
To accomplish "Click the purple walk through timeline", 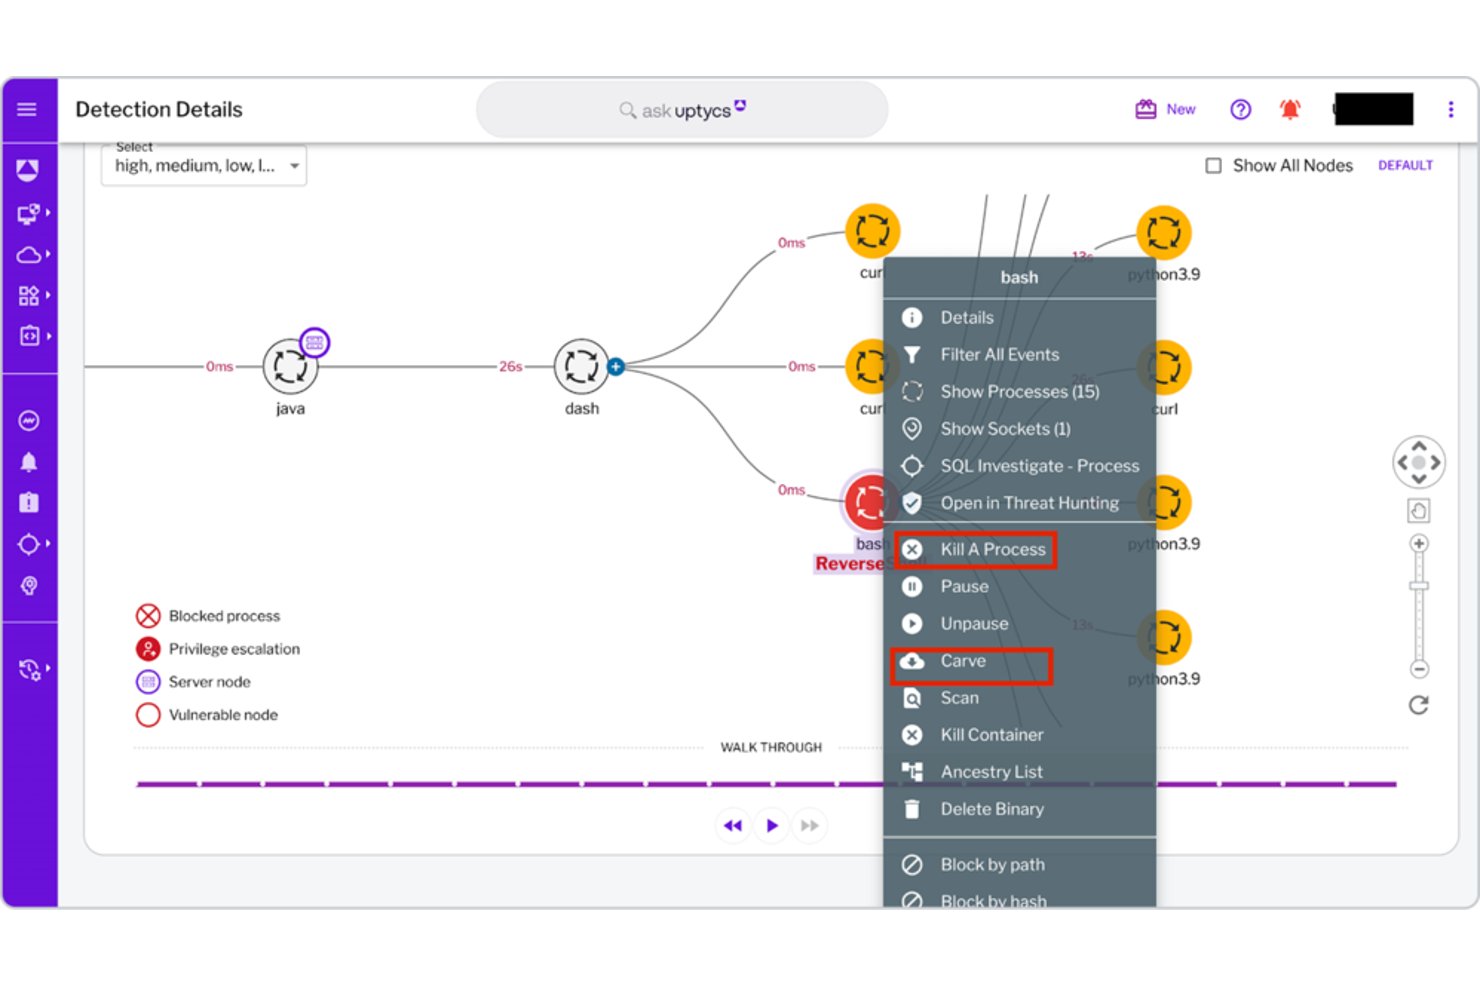I will pos(766,784).
